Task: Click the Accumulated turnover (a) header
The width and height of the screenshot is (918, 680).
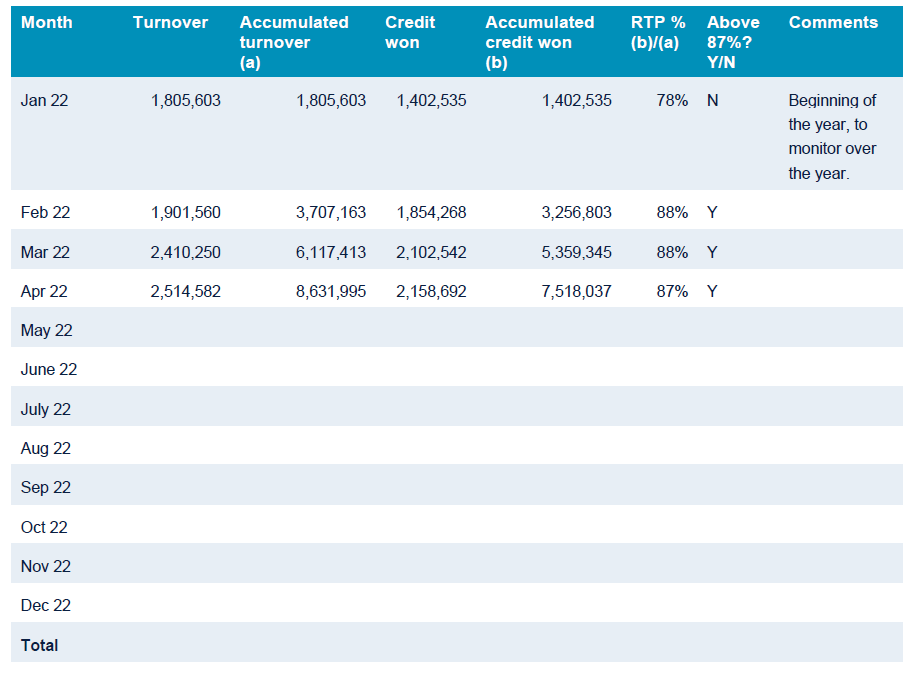Action: point(294,42)
